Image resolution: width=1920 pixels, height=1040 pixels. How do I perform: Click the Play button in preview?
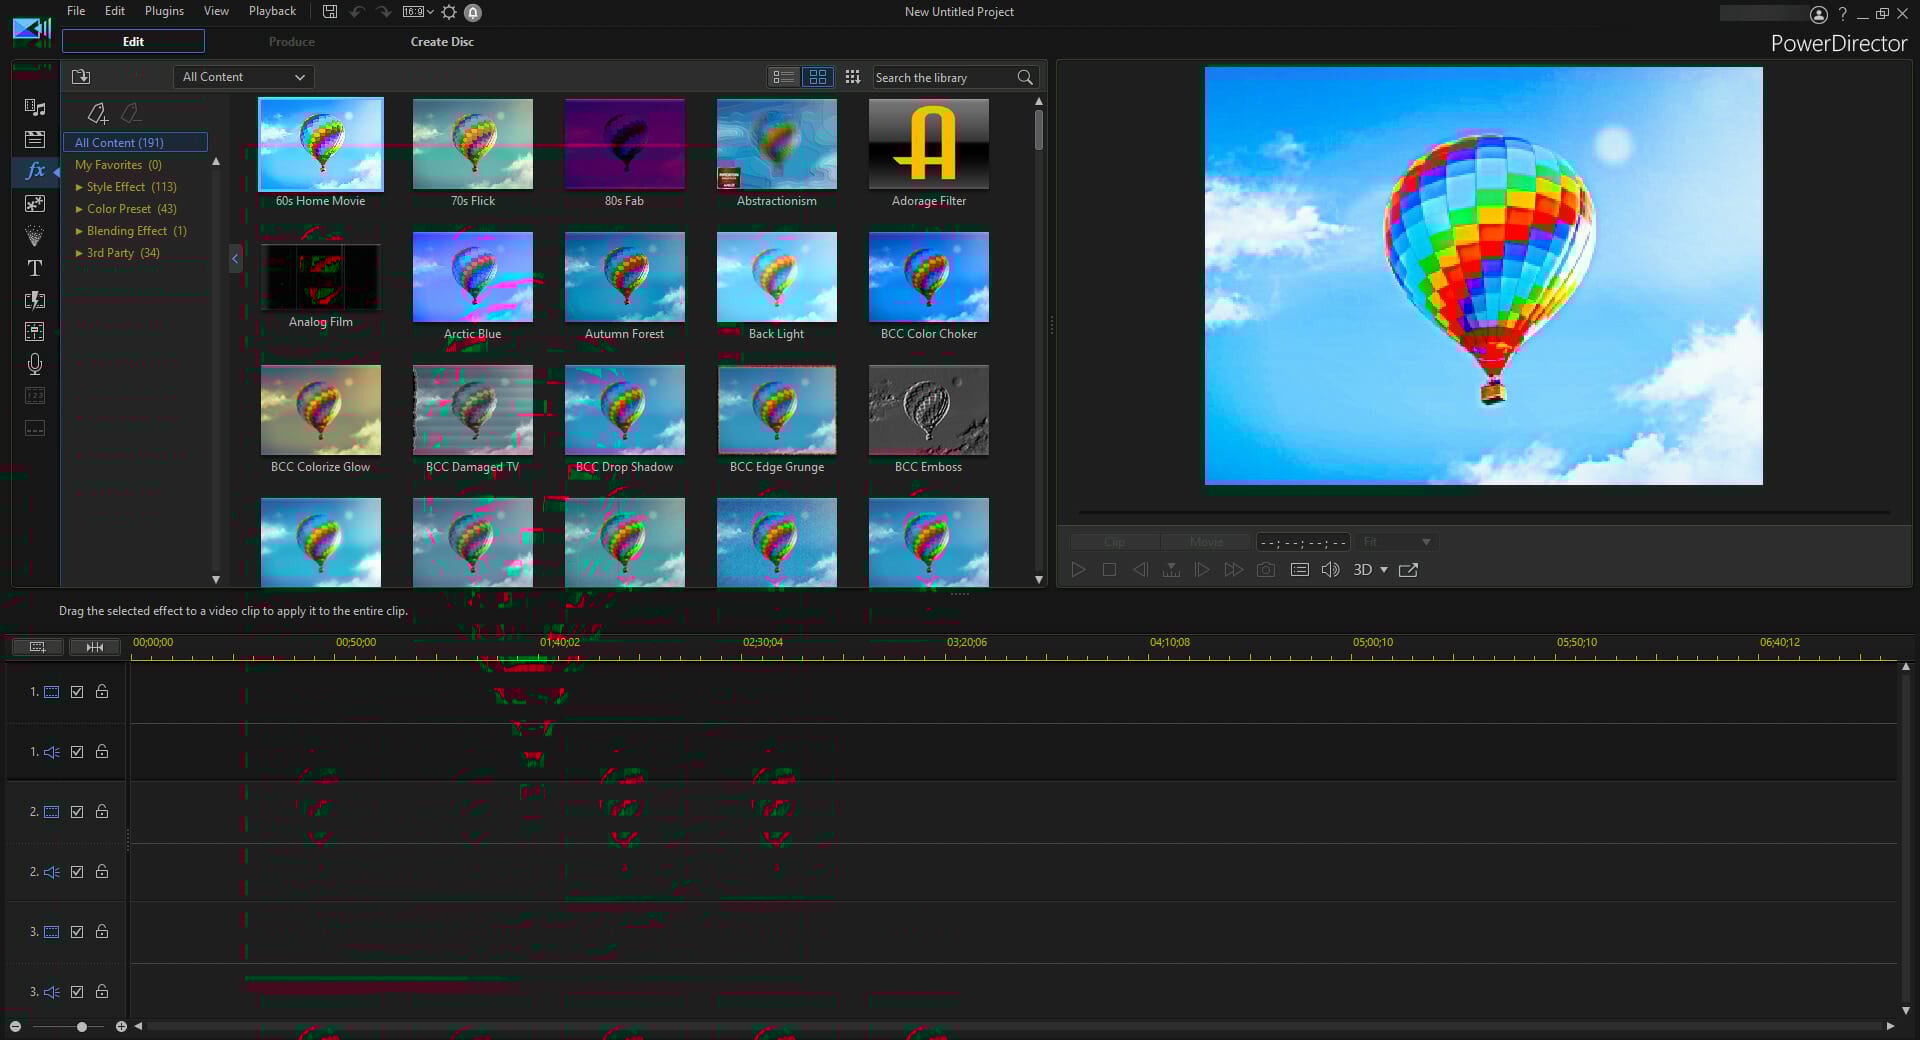[1078, 569]
